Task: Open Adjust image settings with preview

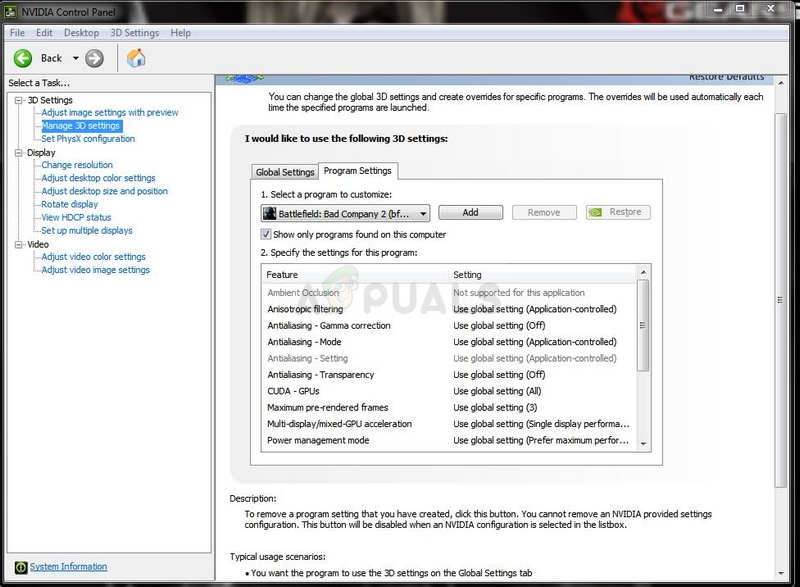Action: point(110,112)
